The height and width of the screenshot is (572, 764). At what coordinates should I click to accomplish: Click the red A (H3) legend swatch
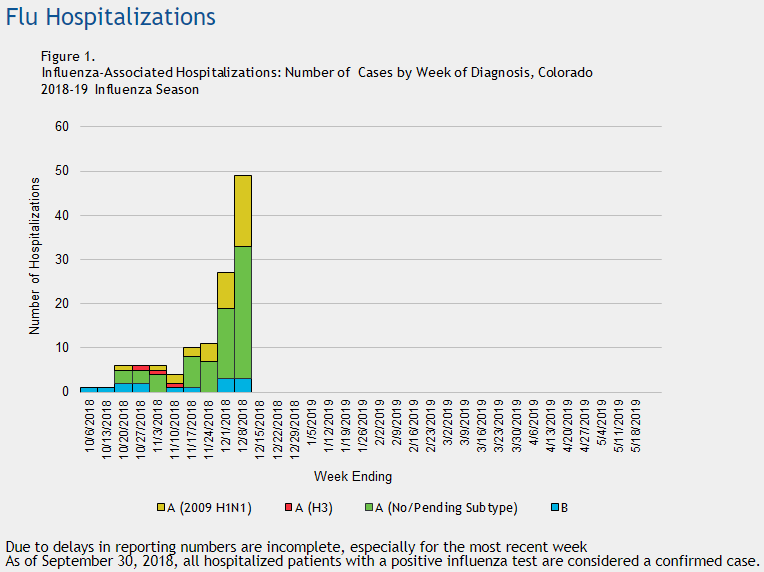[x=285, y=508]
